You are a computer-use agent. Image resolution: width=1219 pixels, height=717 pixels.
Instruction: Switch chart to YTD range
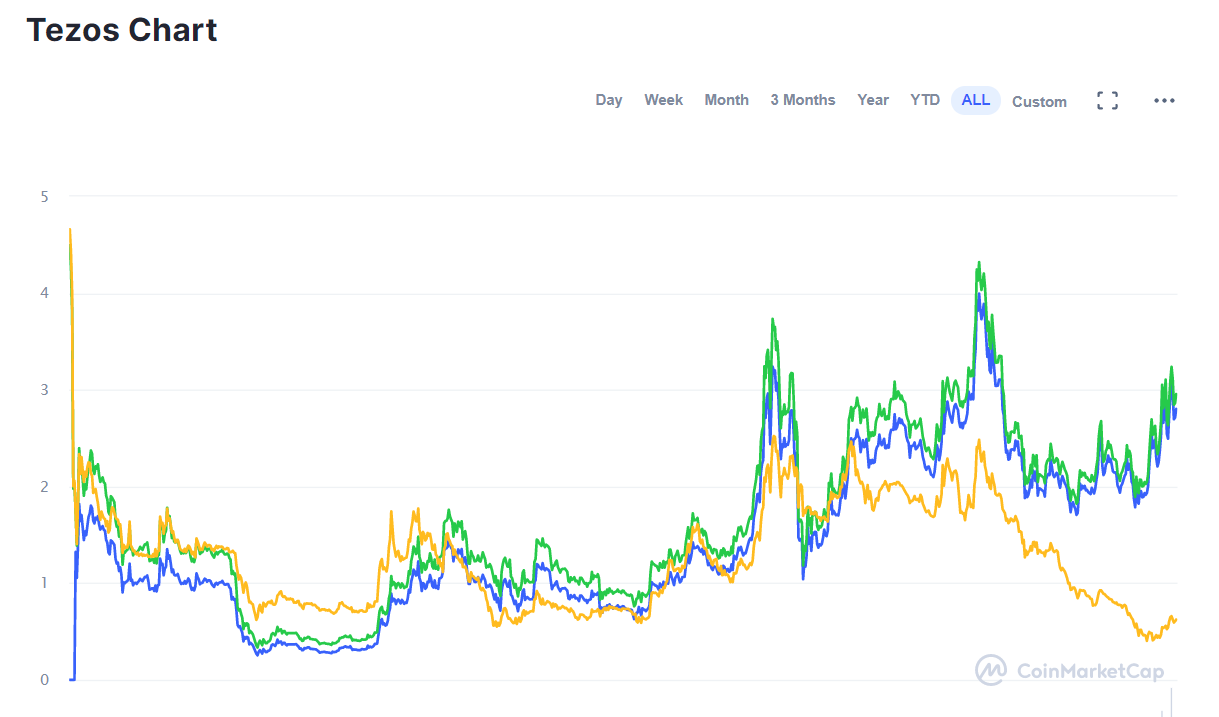[925, 100]
